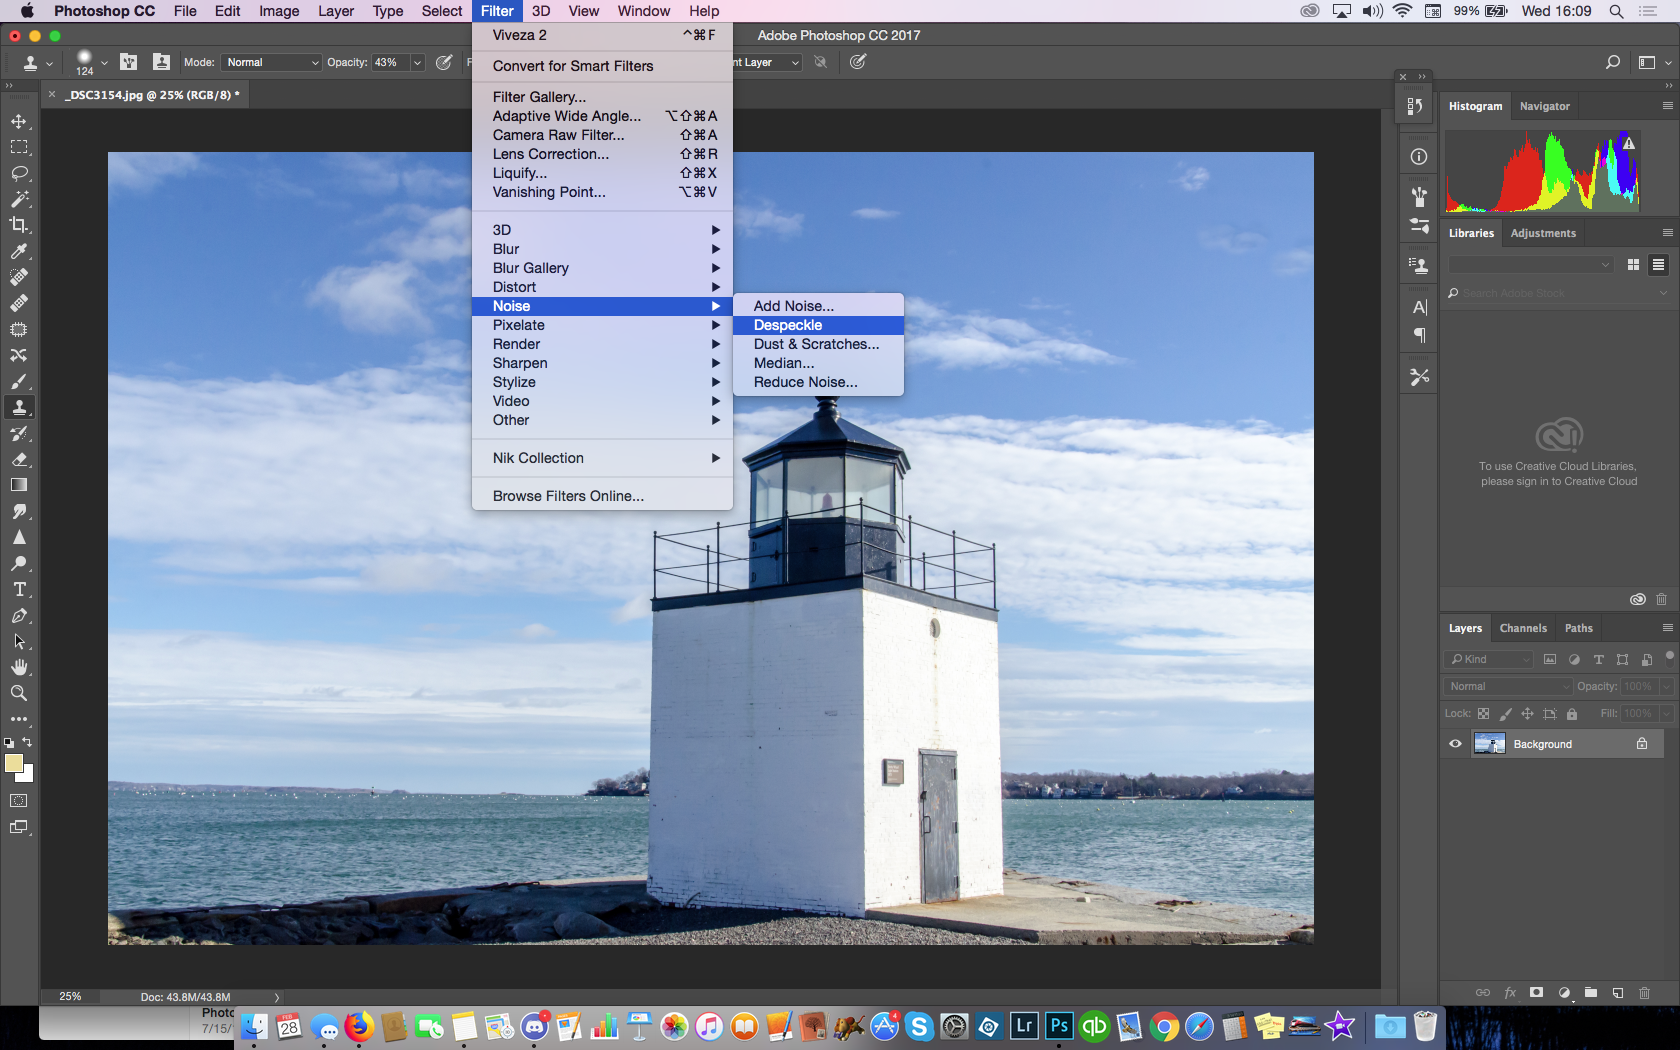The height and width of the screenshot is (1050, 1680).
Task: Toggle lock all padlock
Action: (1571, 714)
